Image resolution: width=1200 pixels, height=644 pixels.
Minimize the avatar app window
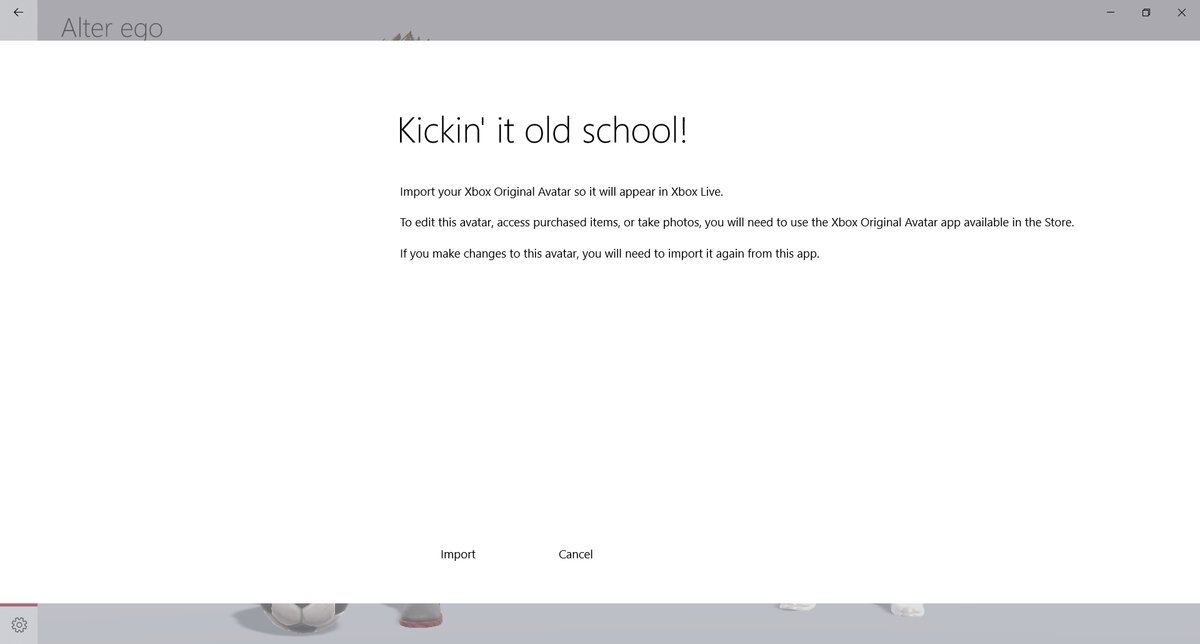point(1111,12)
